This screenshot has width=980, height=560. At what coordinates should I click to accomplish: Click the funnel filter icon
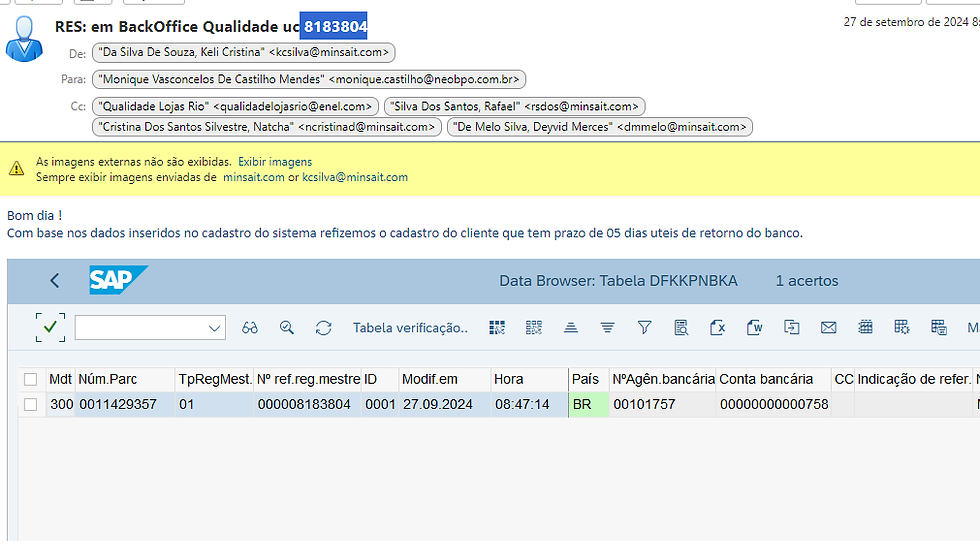click(x=644, y=328)
